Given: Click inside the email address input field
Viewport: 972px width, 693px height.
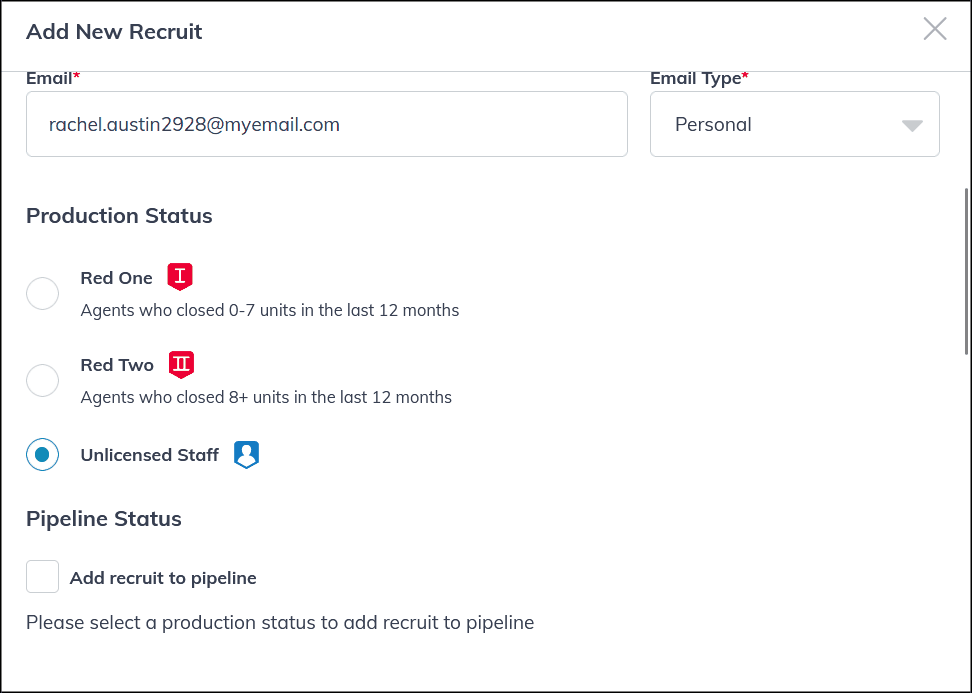Looking at the screenshot, I should (x=327, y=124).
